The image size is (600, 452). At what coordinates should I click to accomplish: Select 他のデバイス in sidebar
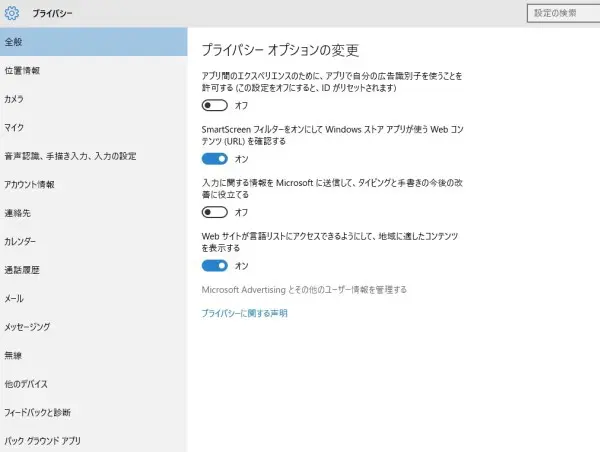(94, 384)
